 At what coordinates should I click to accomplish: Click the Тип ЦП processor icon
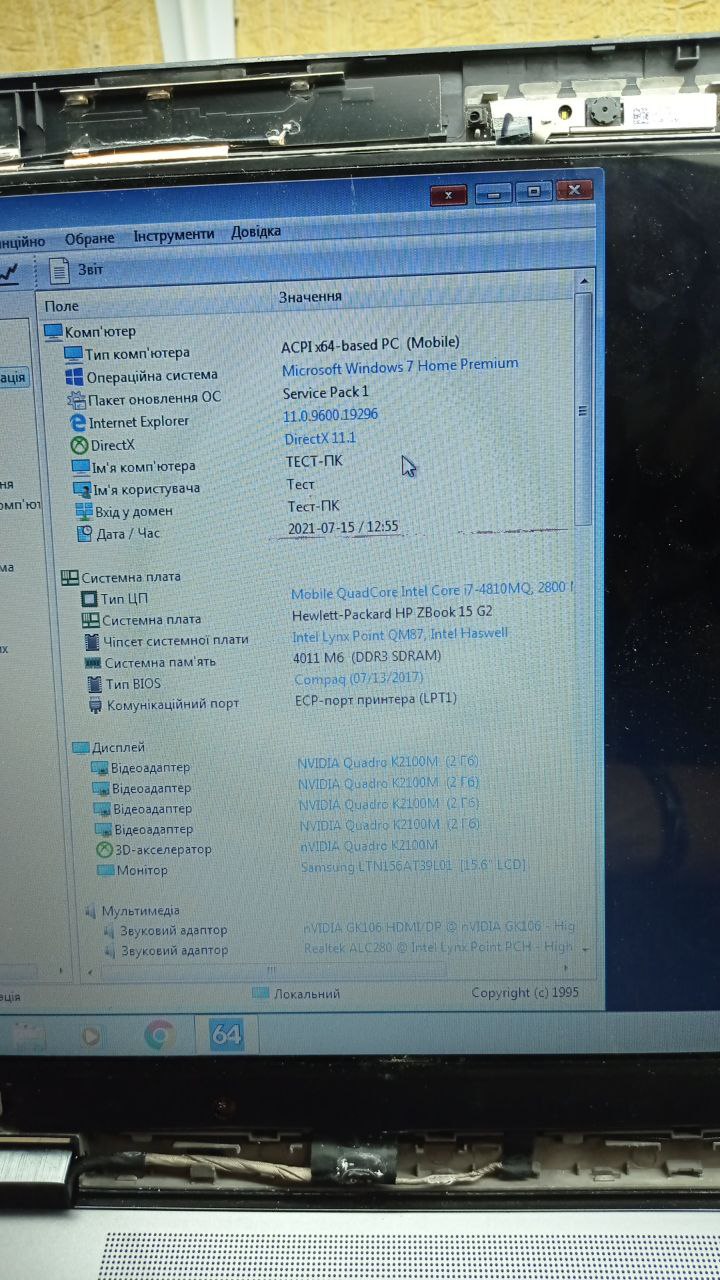[x=88, y=599]
